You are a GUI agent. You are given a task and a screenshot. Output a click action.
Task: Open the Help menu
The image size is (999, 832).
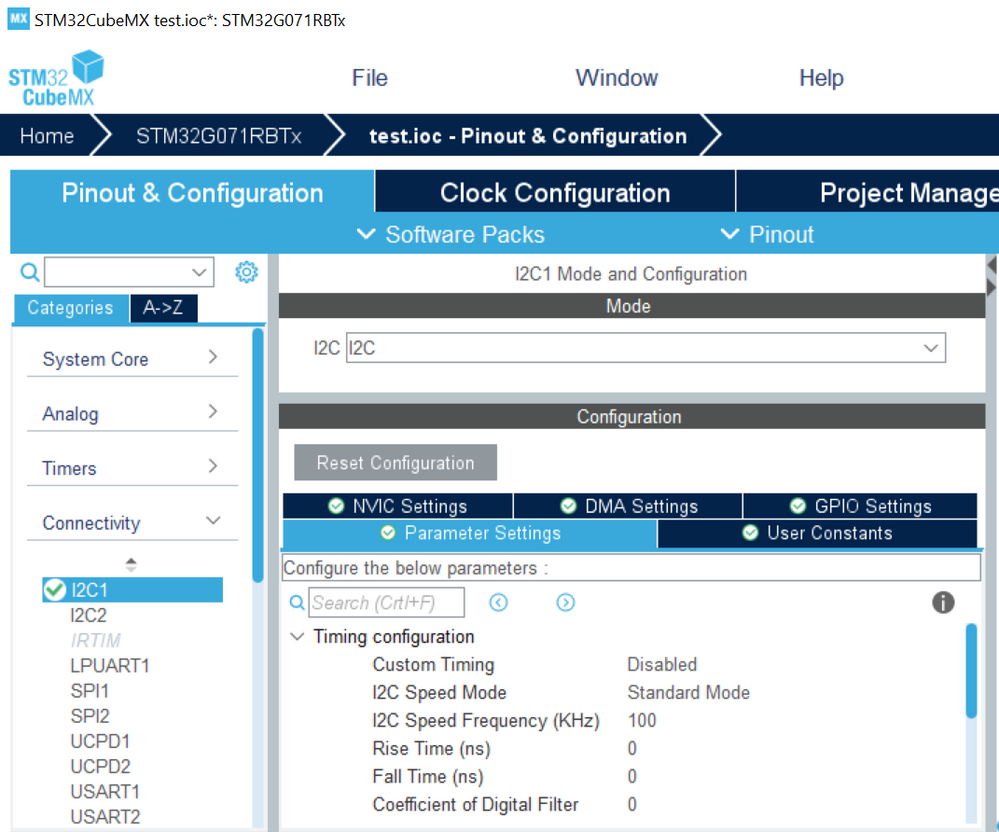821,78
